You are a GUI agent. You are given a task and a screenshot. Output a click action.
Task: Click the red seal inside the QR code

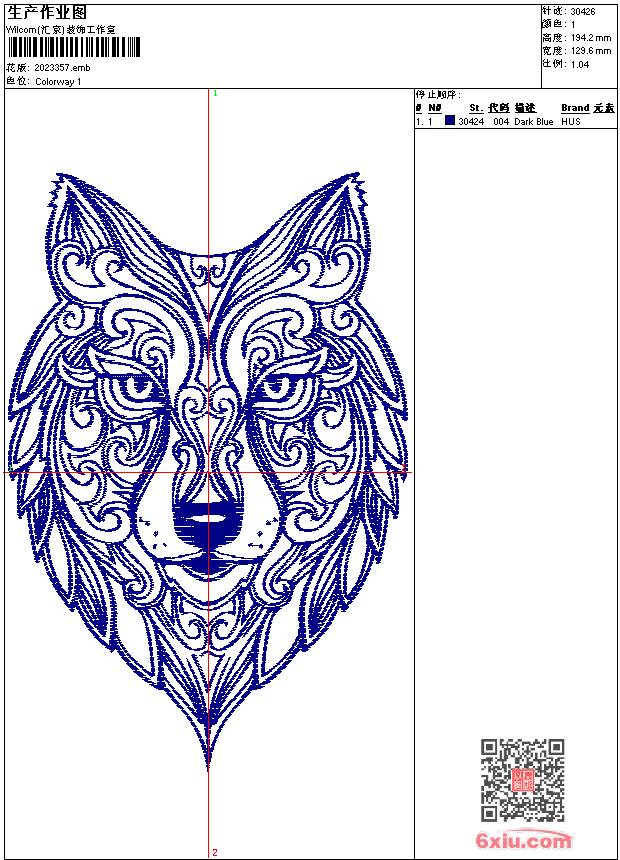click(x=523, y=780)
